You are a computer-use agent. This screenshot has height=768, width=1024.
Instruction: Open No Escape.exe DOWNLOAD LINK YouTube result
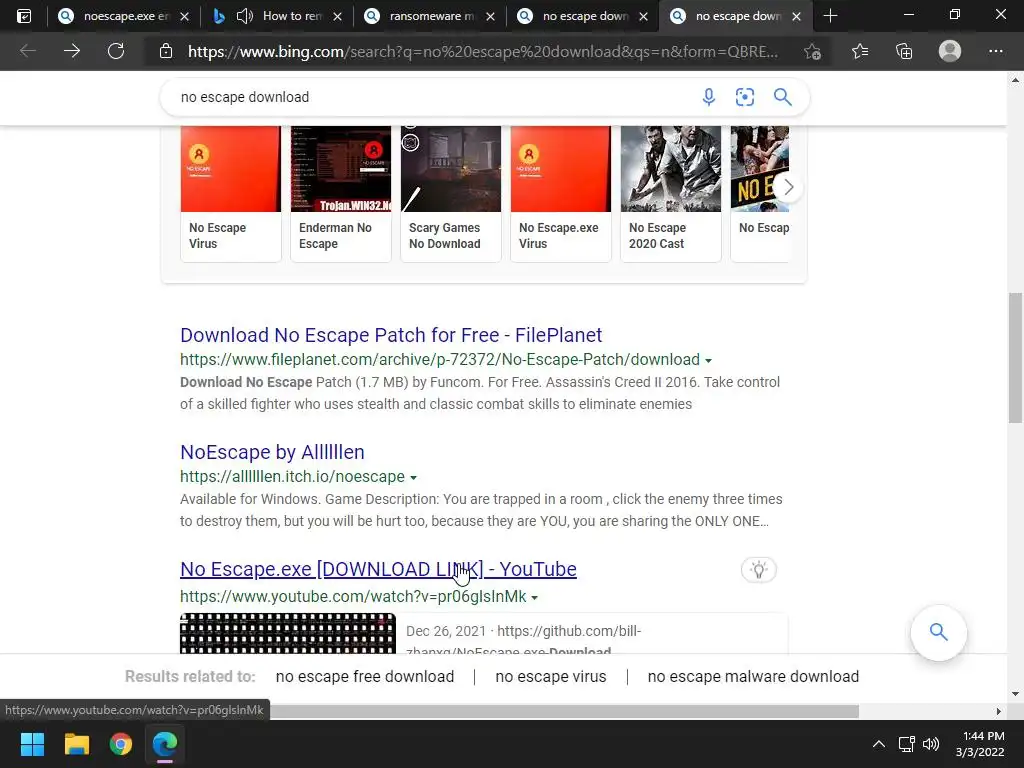coord(378,569)
